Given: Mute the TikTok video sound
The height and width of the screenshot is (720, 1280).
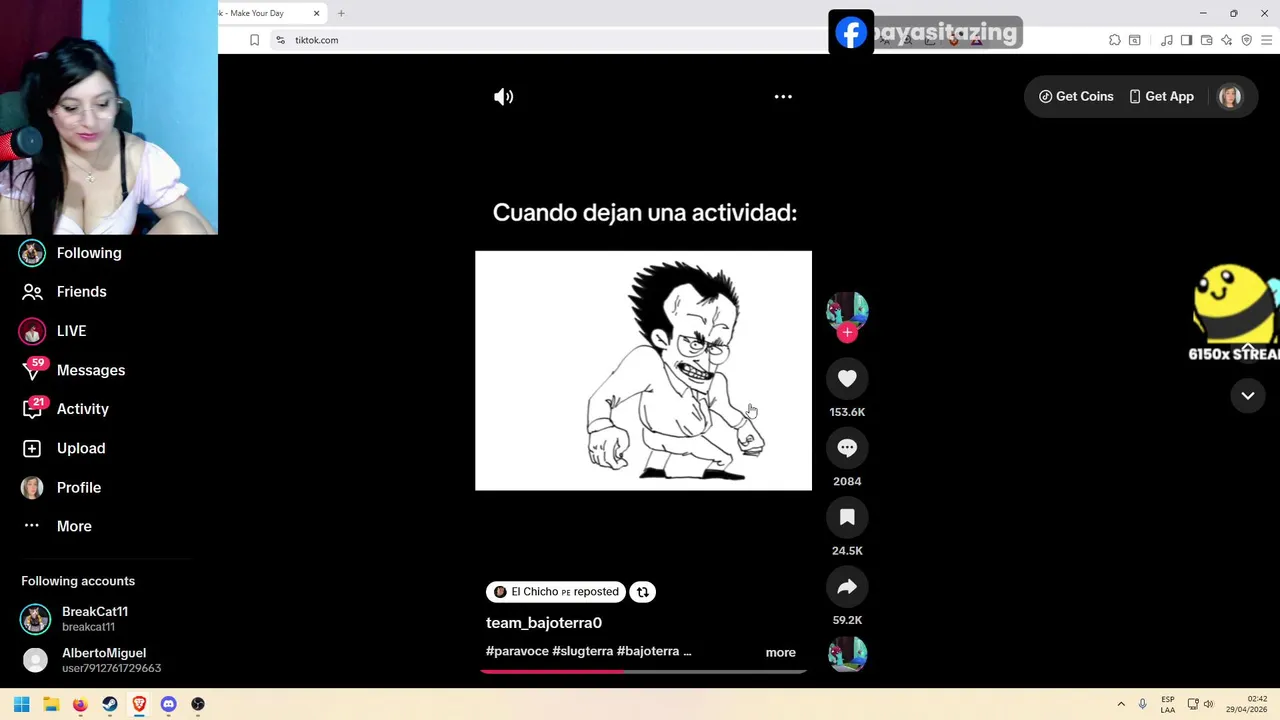Looking at the screenshot, I should [503, 97].
